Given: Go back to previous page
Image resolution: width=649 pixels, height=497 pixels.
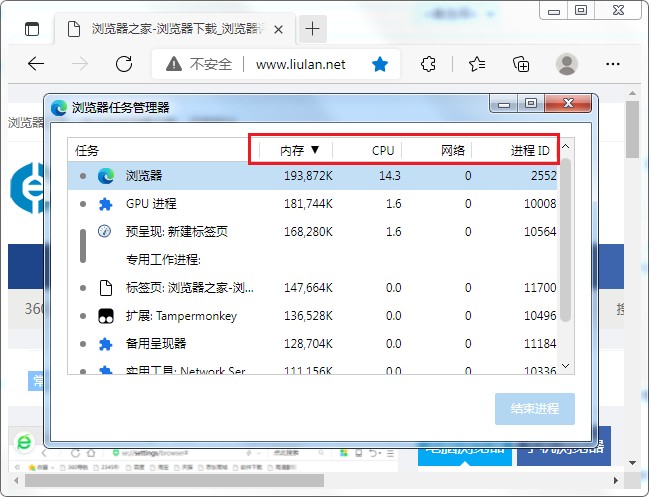Looking at the screenshot, I should coord(36,64).
